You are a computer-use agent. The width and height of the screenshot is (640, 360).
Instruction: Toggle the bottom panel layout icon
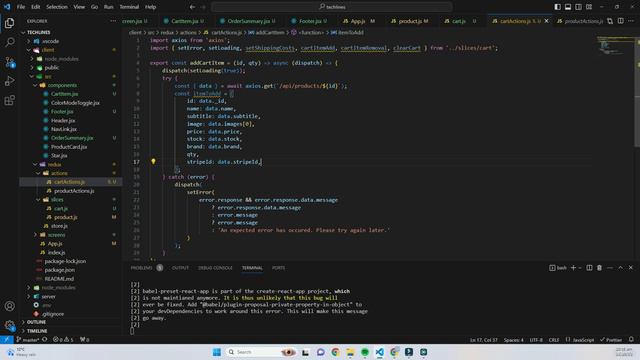click(568, 7)
